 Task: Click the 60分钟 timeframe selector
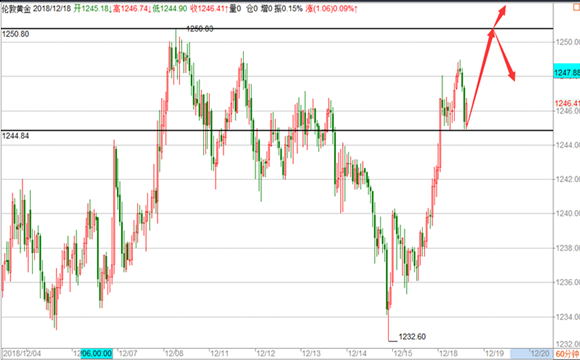[567, 353]
